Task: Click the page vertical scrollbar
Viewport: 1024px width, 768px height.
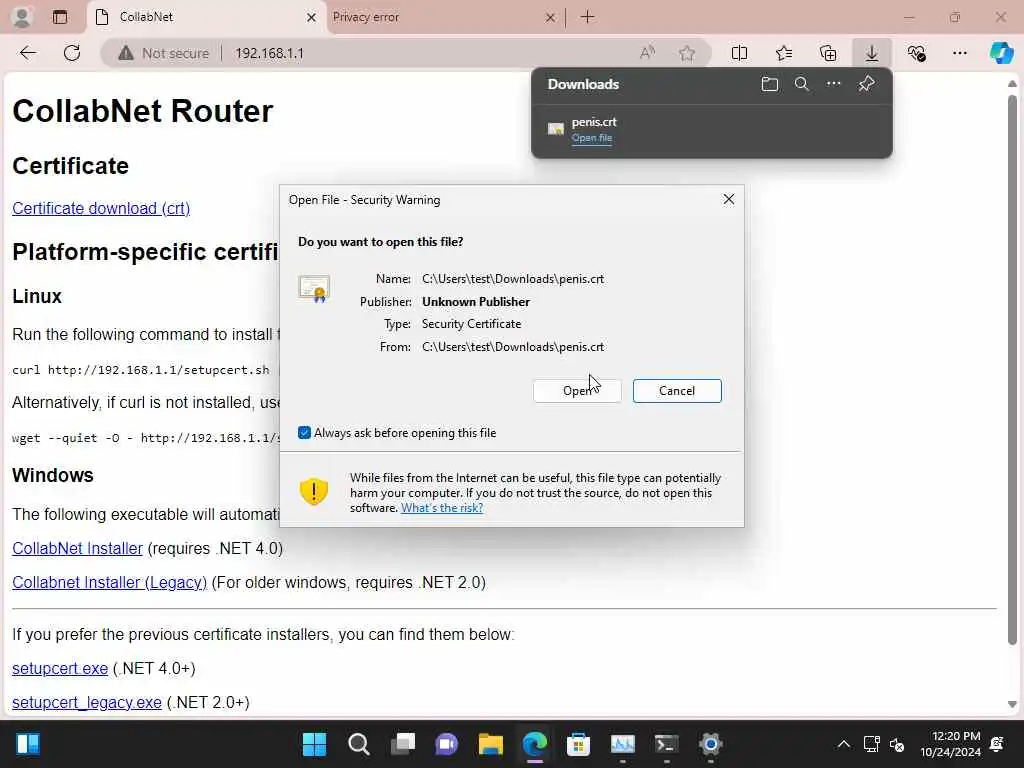Action: pyautogui.click(x=1012, y=369)
